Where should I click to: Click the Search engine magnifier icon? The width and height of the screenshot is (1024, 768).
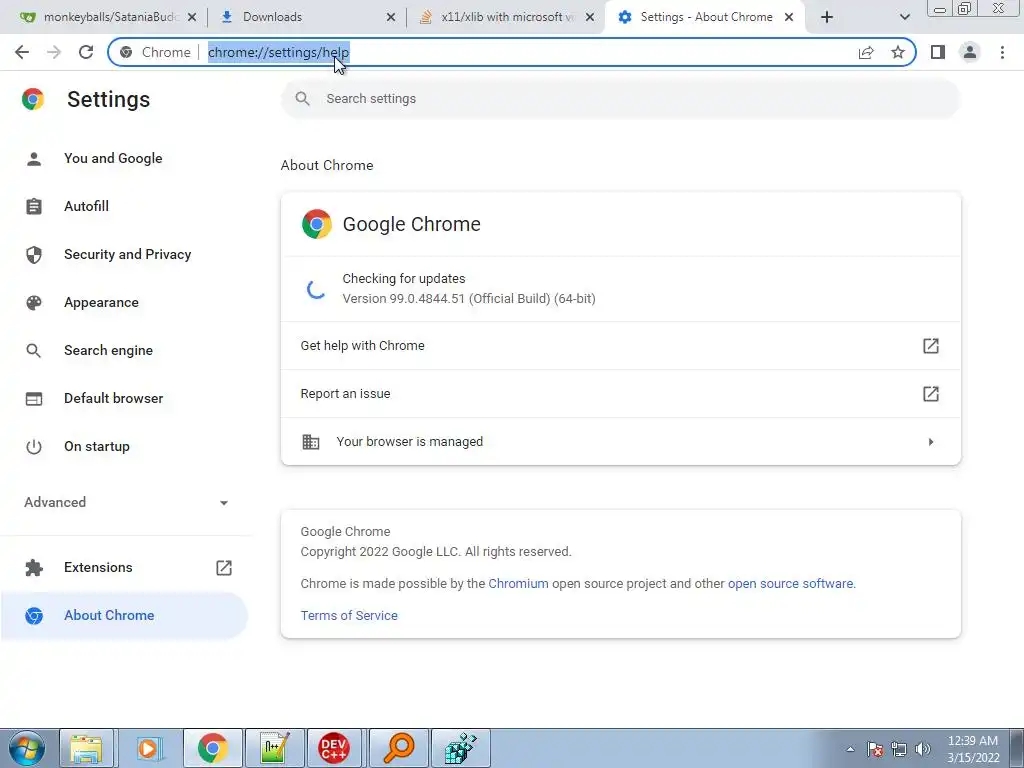click(x=33, y=351)
